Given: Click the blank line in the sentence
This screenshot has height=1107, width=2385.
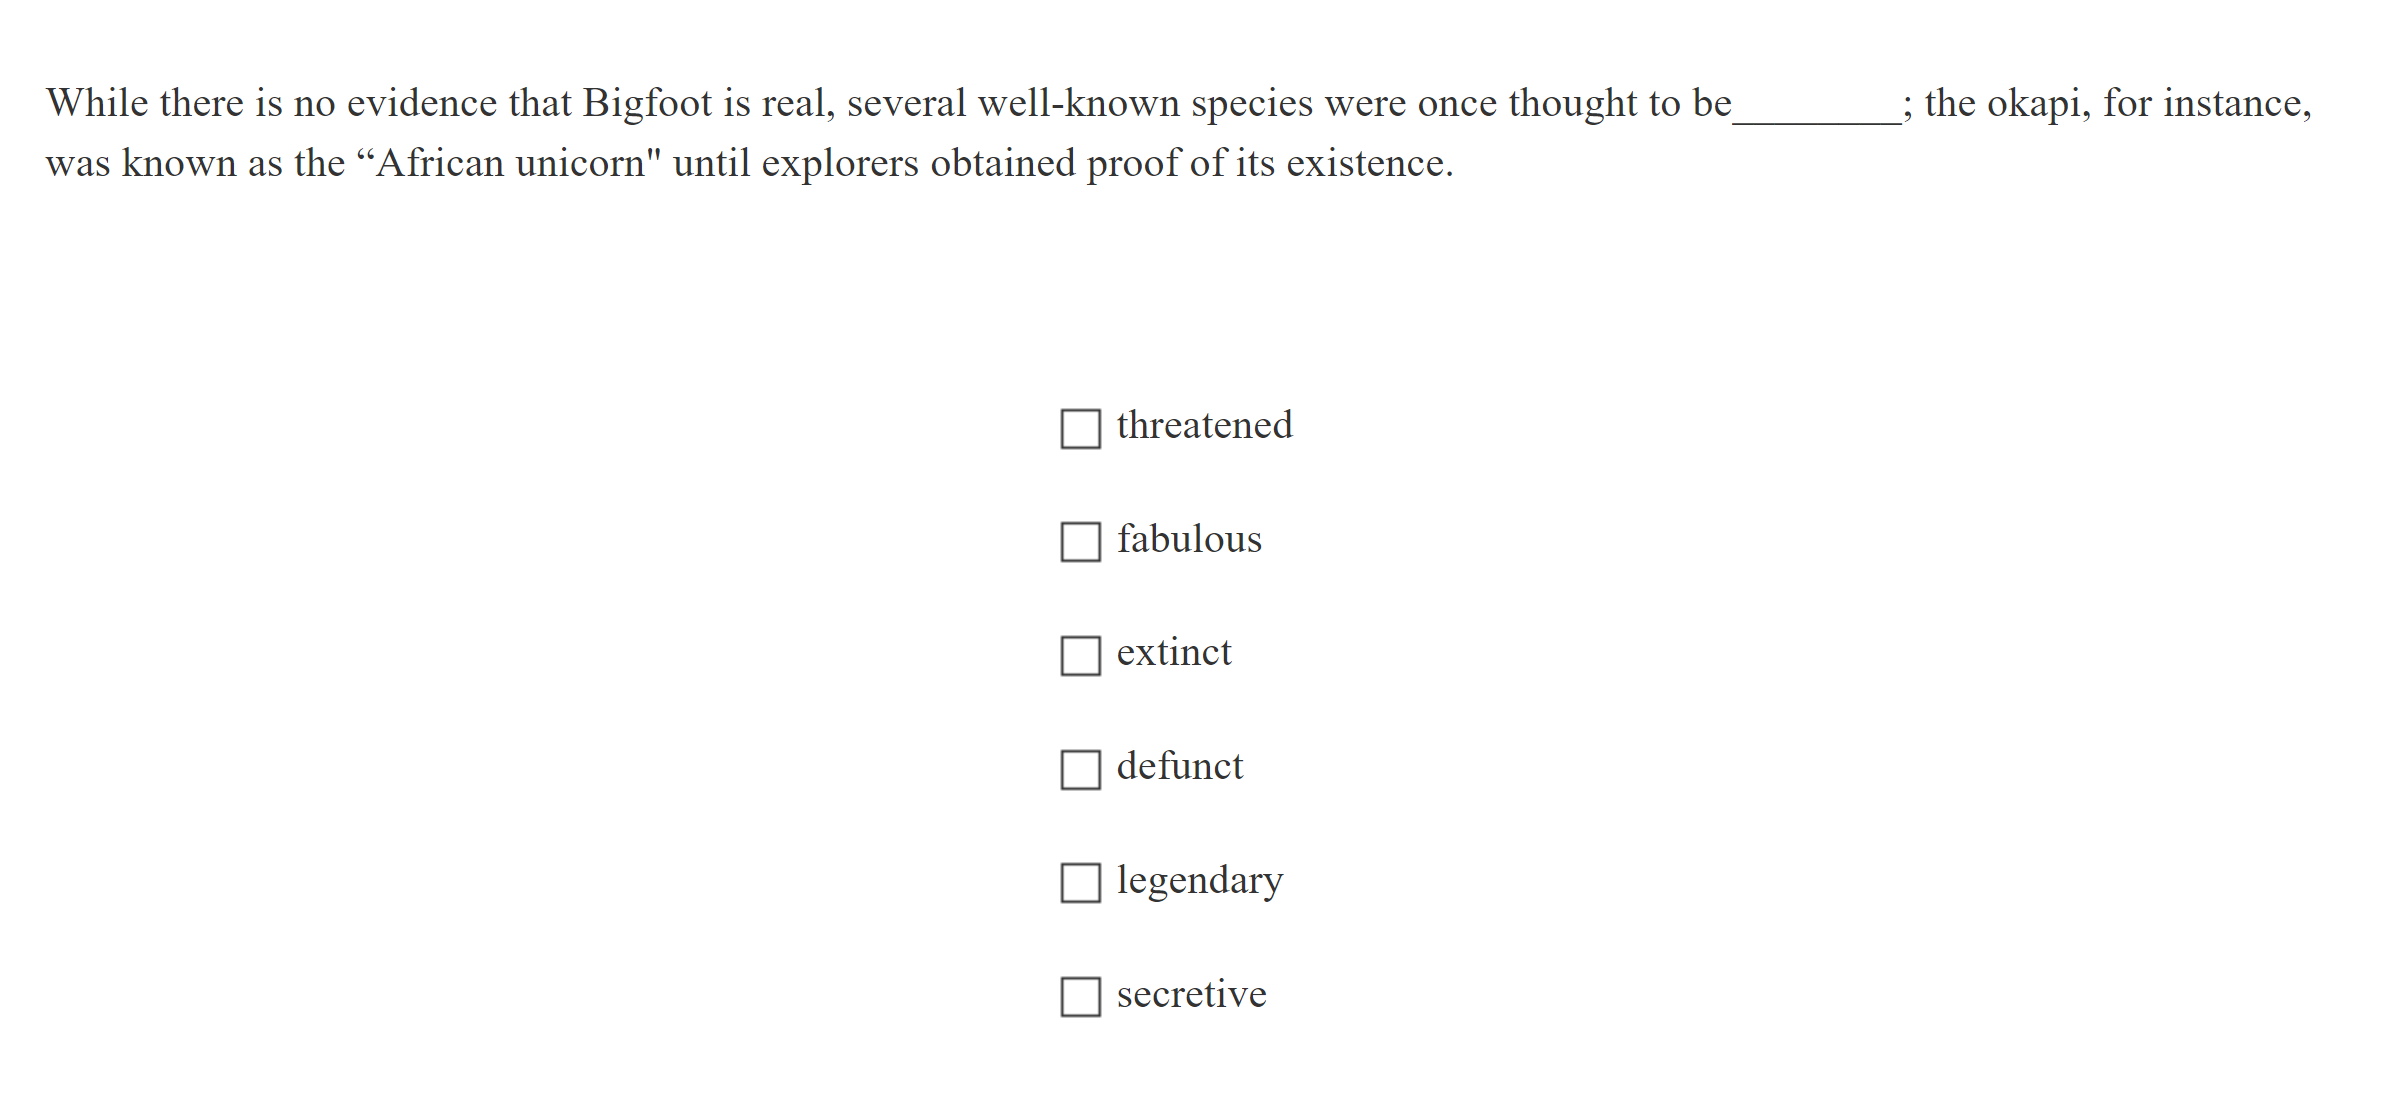Looking at the screenshot, I should pos(1816,108).
